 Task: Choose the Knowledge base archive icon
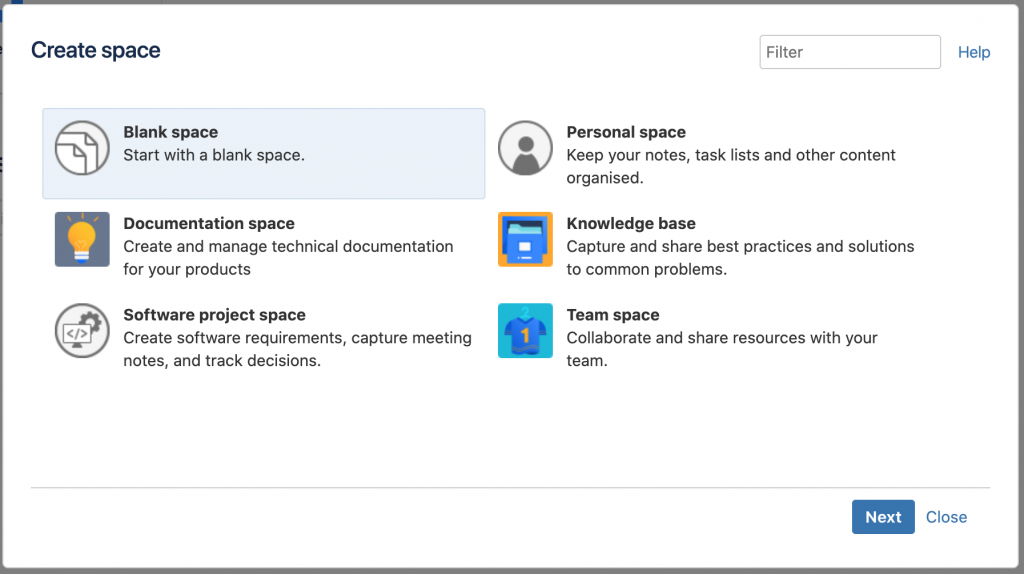pos(525,239)
